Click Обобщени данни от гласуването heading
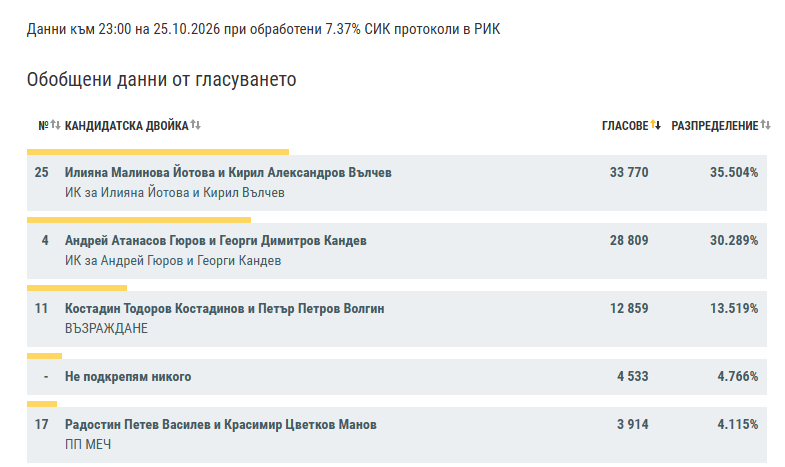Image resolution: width=785 pixels, height=467 pixels. 161,80
